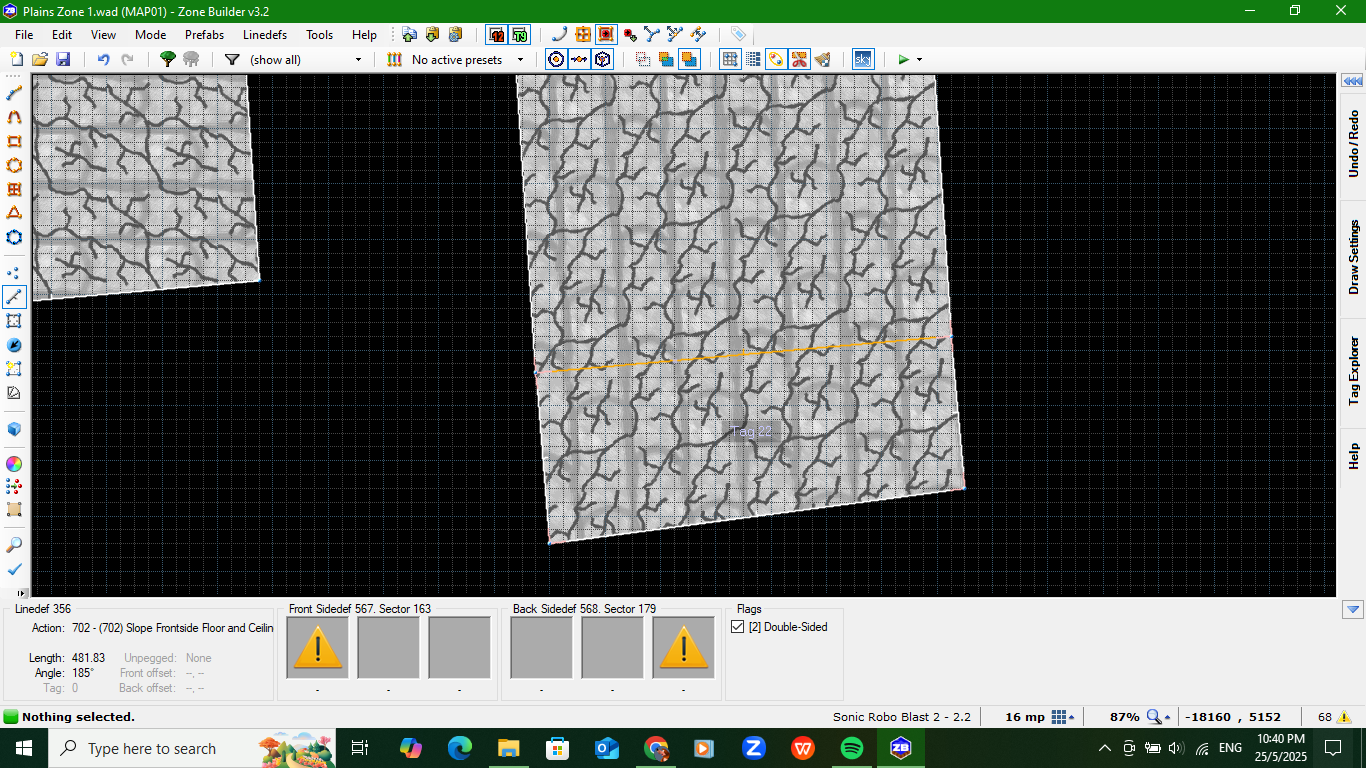The width and height of the screenshot is (1366, 768).
Task: Show hidden system tray icons chevron
Action: tap(1105, 748)
